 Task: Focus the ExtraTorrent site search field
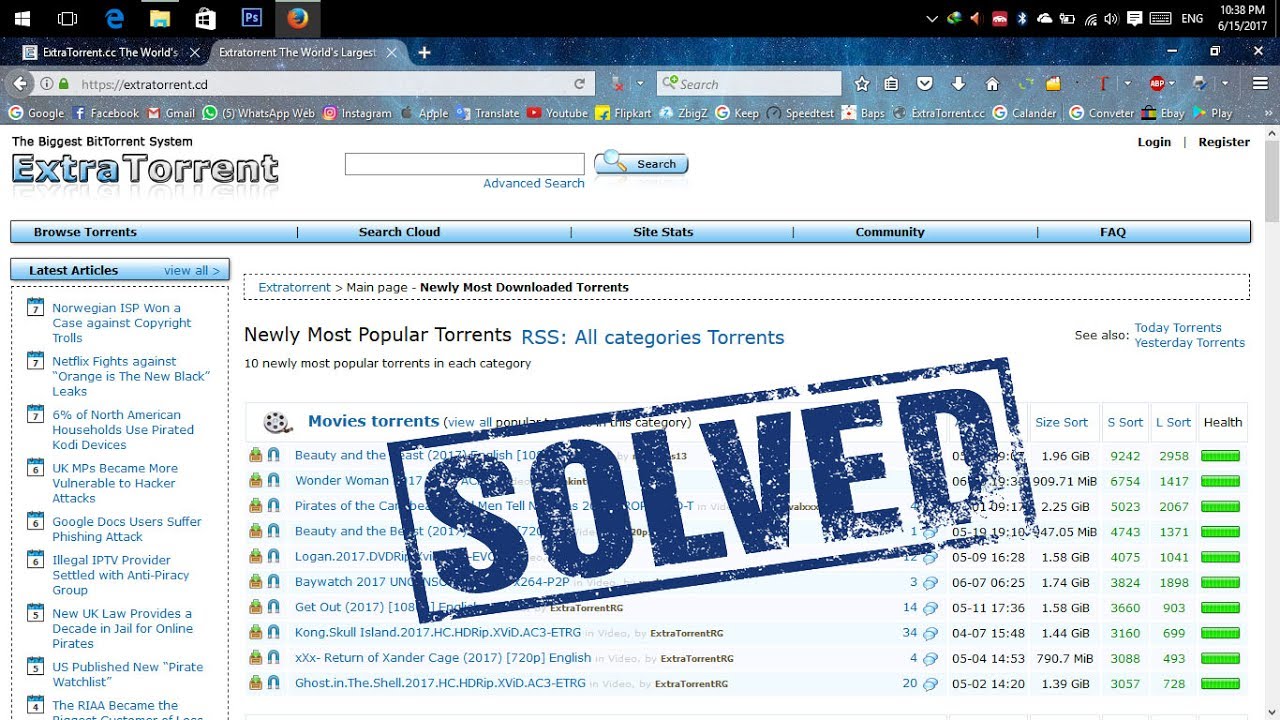pyautogui.click(x=464, y=164)
